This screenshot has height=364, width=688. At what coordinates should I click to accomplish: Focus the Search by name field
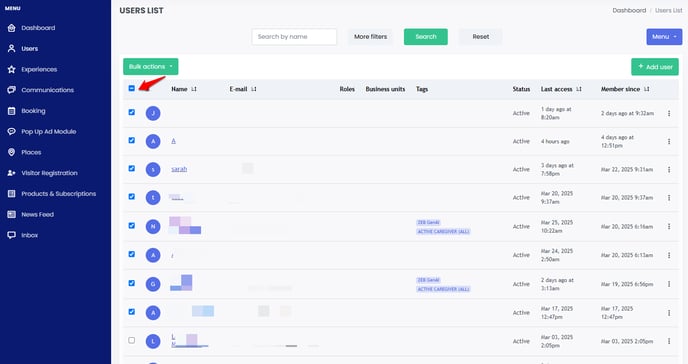294,37
